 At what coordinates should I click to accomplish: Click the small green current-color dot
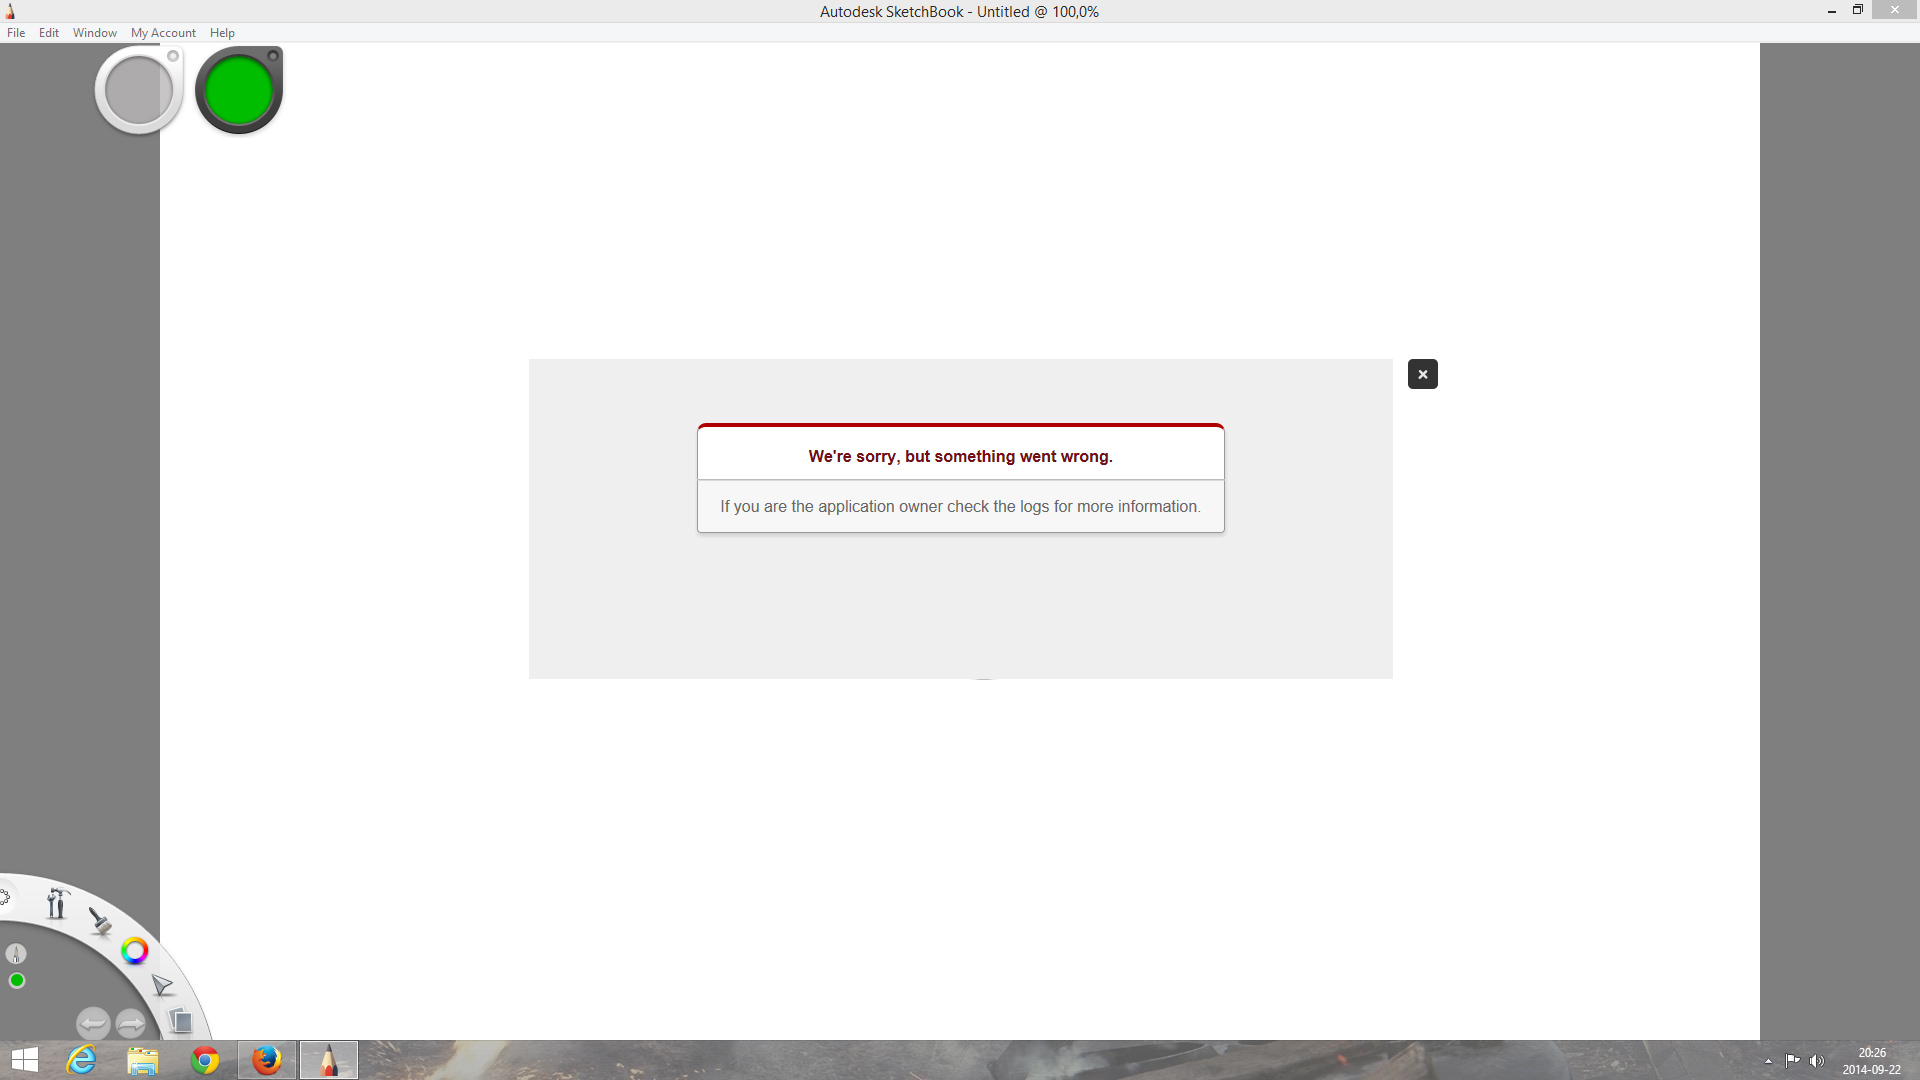pyautogui.click(x=17, y=981)
